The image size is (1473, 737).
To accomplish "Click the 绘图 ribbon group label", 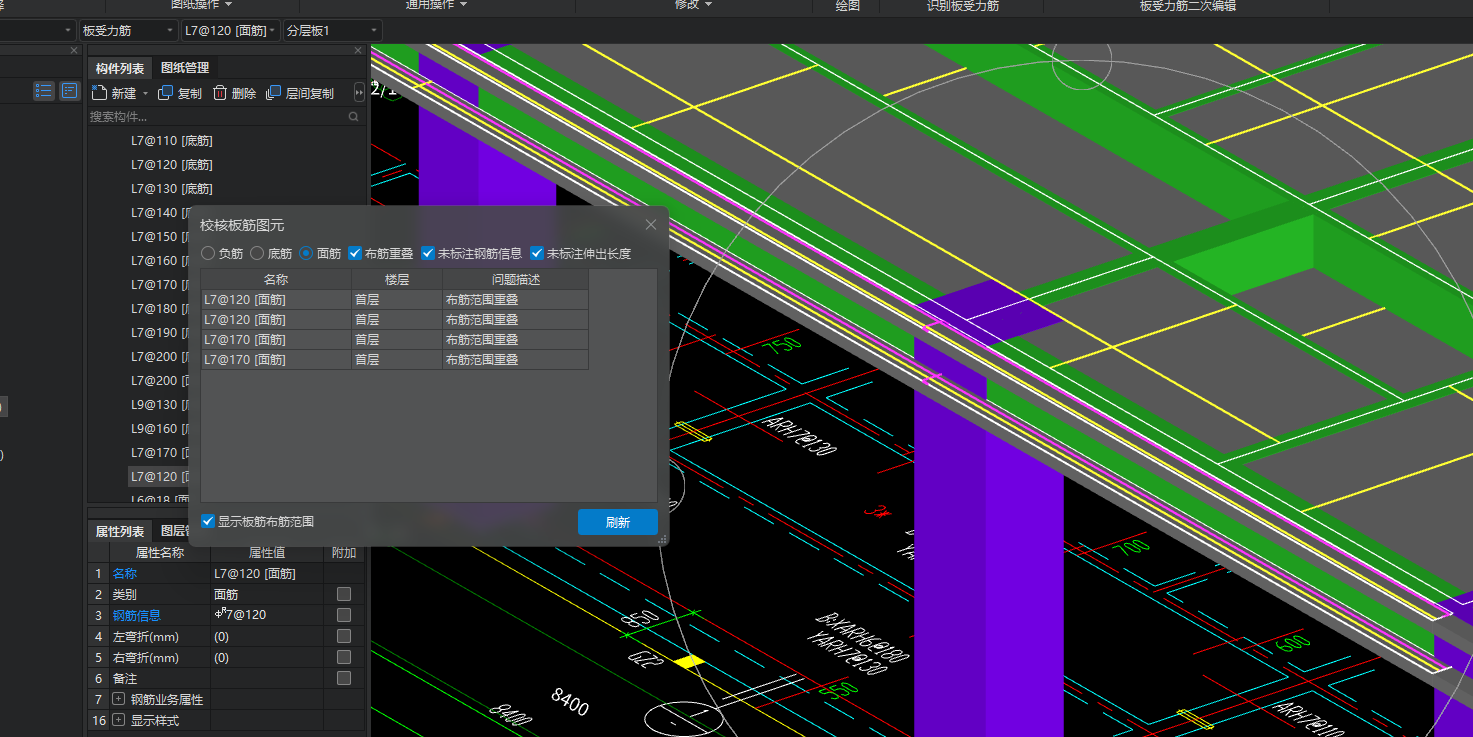I will [x=848, y=6].
